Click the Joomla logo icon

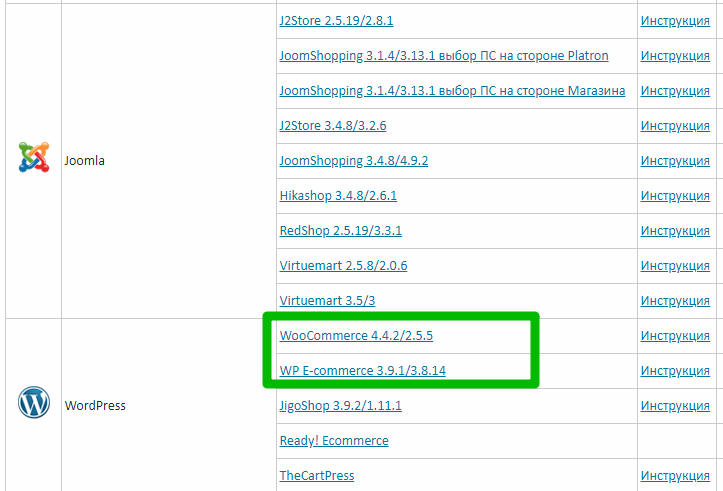[34, 157]
